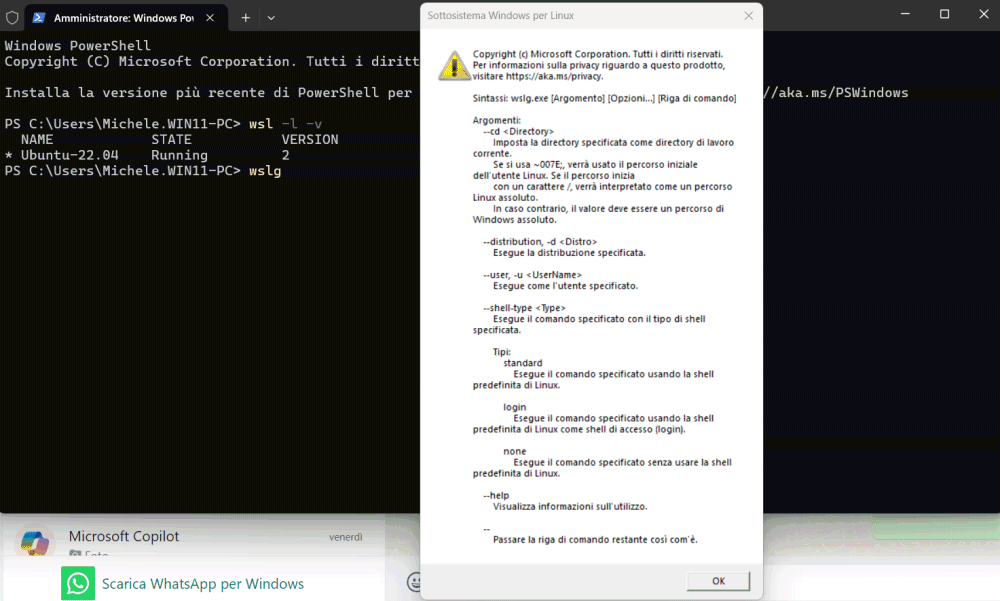Screen dimensions: 1000x601
Task: Open a new terminal tab with plus button
Action: point(246,18)
